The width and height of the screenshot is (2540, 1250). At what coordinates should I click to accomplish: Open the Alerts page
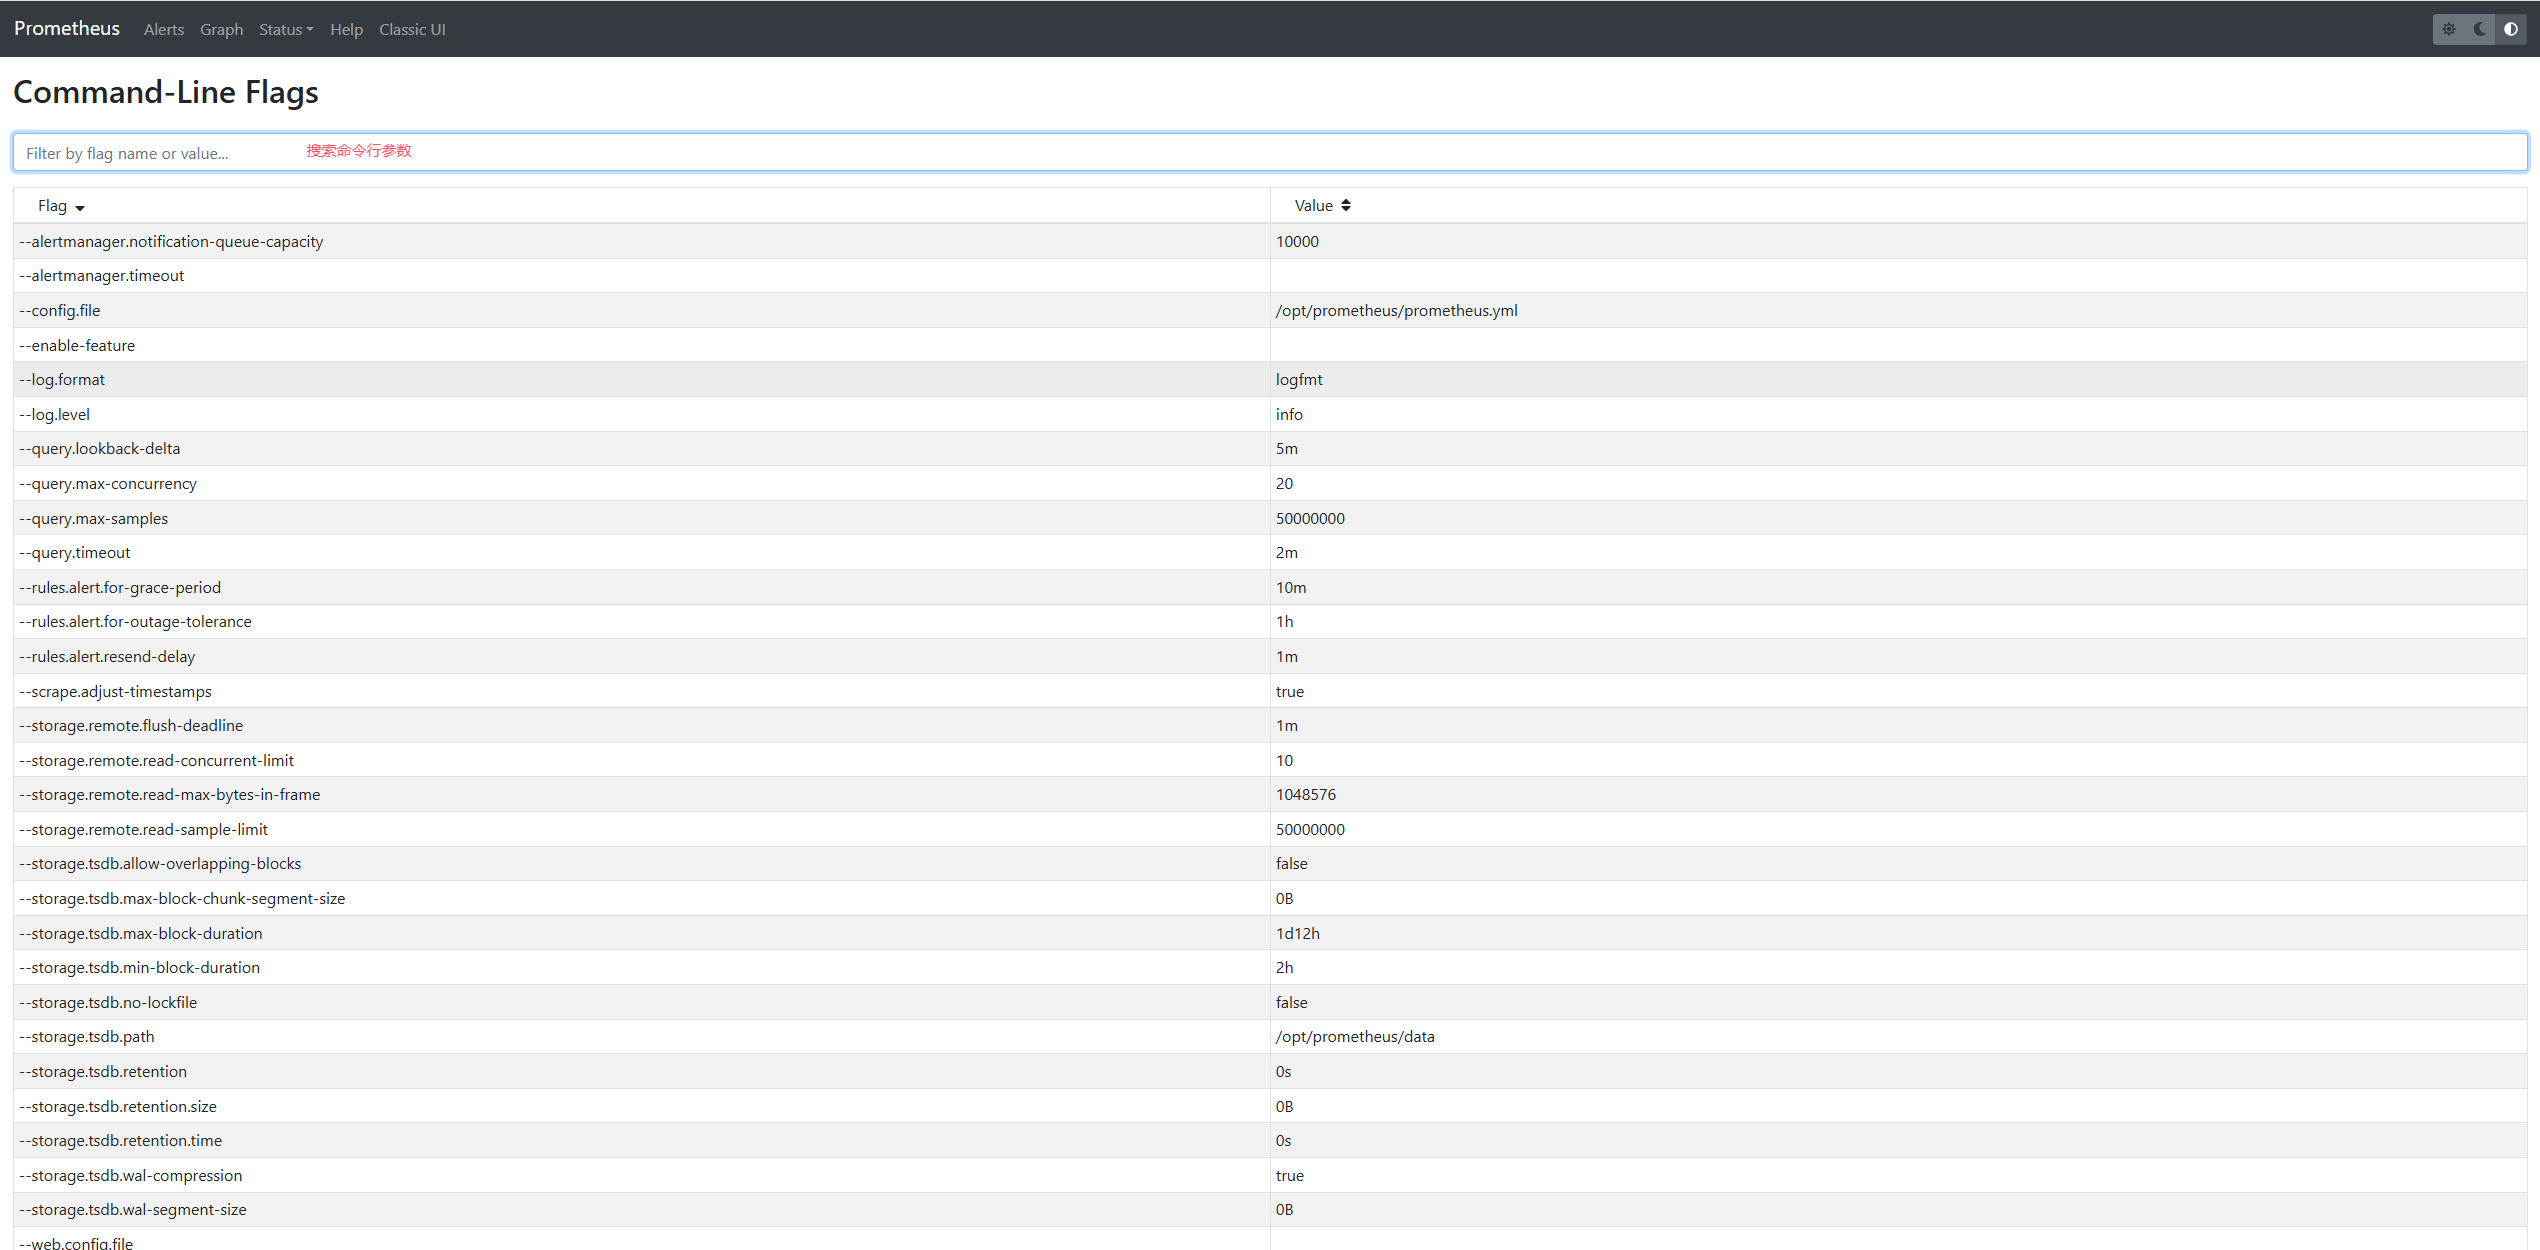point(164,30)
